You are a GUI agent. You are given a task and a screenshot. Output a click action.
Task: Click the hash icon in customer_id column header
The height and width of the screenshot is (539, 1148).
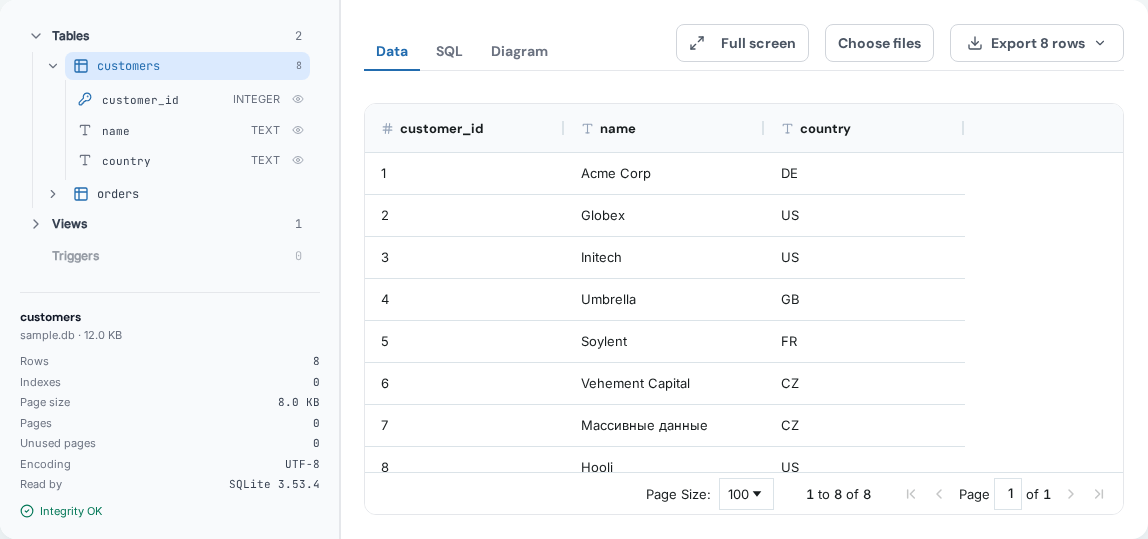tap(387, 129)
